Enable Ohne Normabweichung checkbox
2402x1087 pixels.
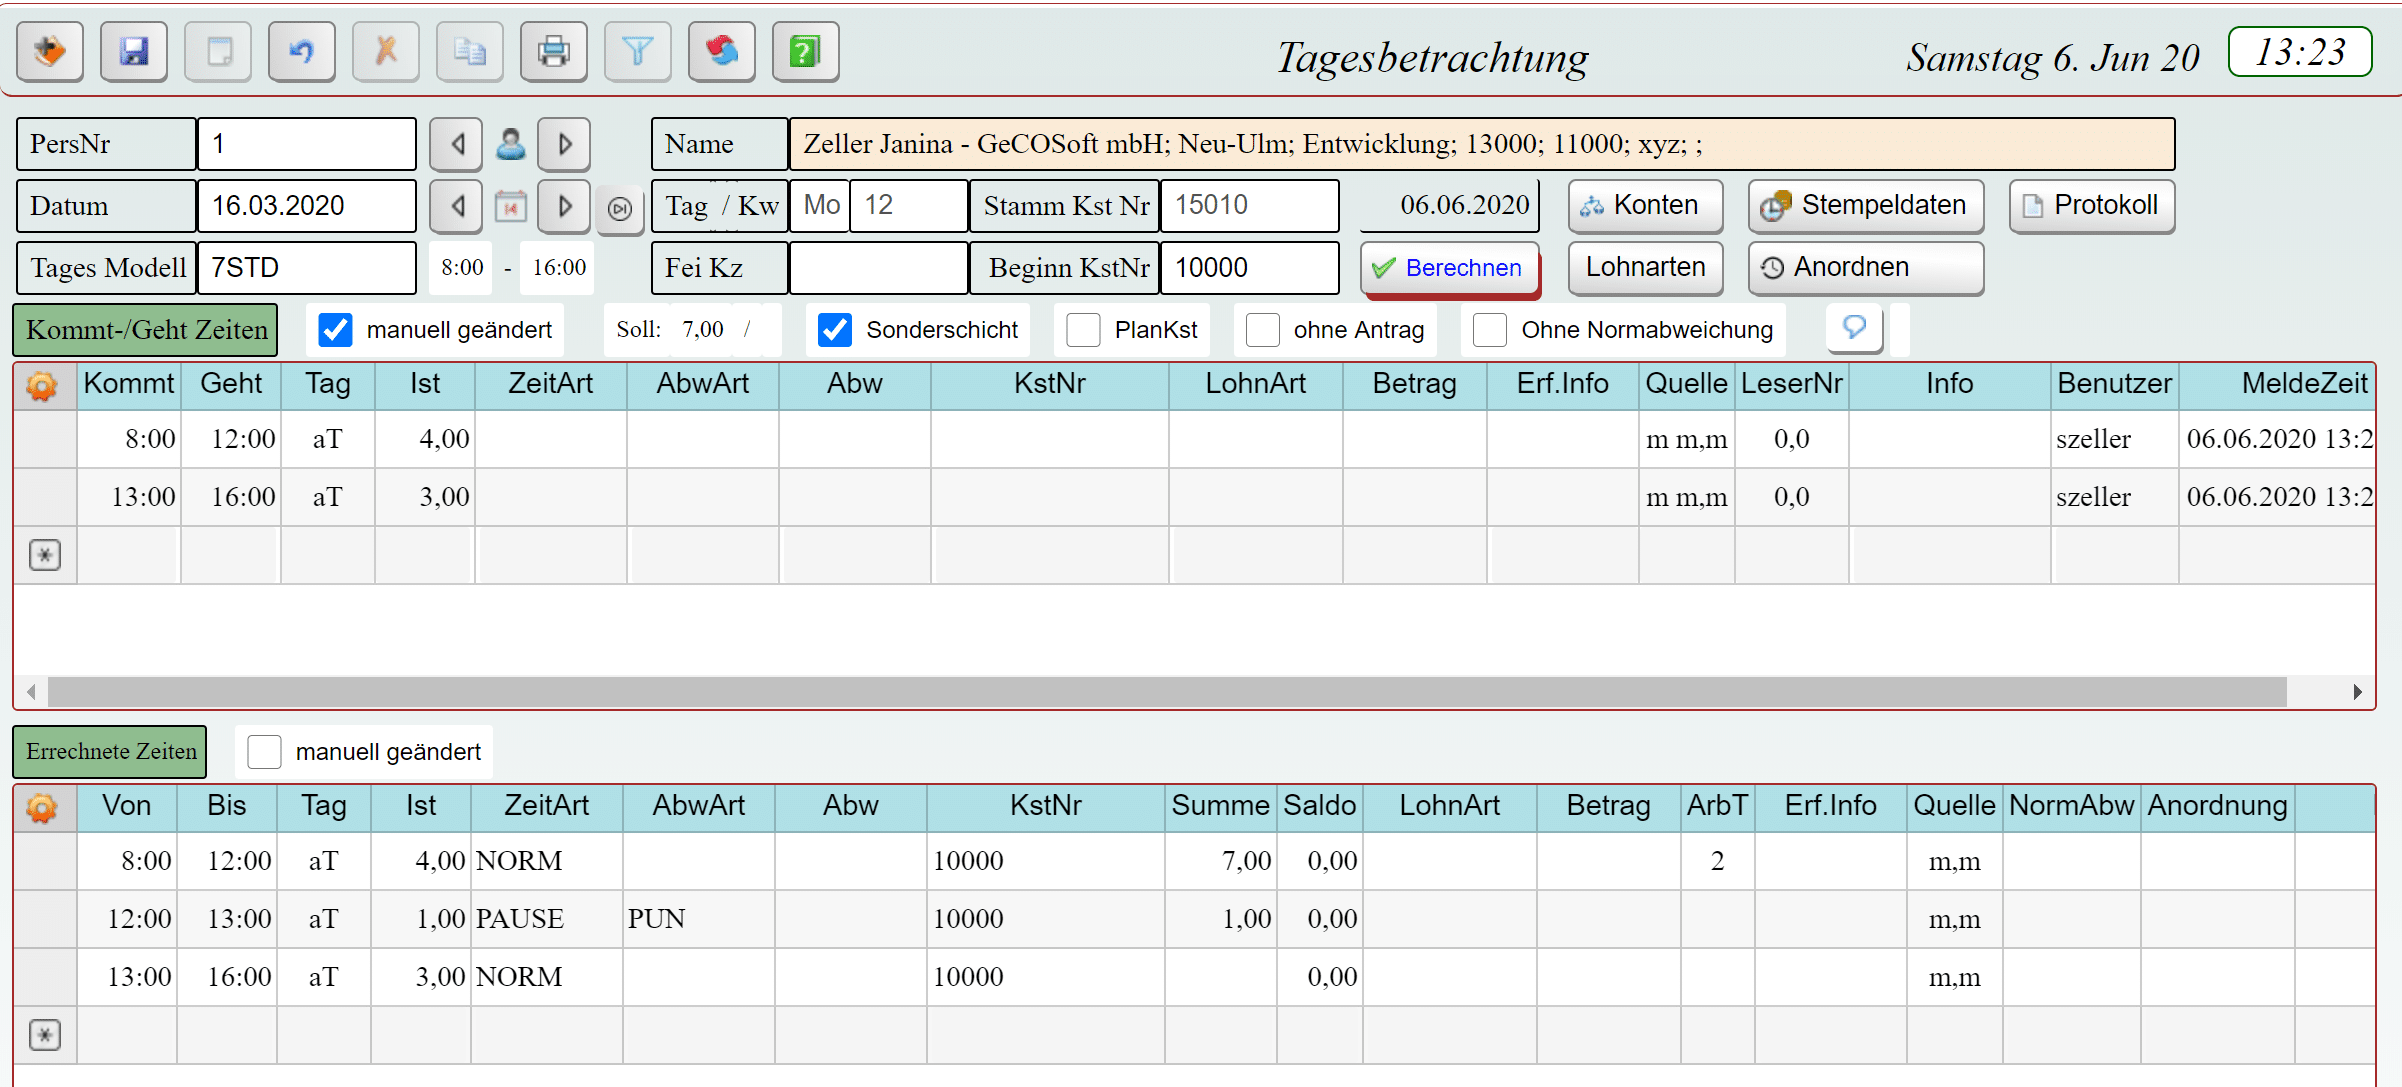(x=1490, y=330)
